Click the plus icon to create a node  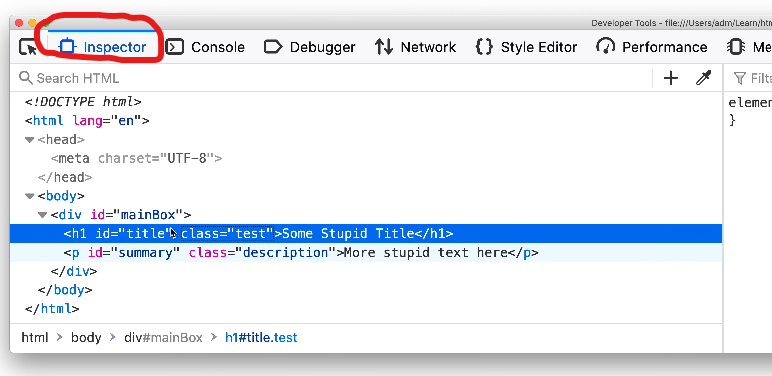point(671,78)
